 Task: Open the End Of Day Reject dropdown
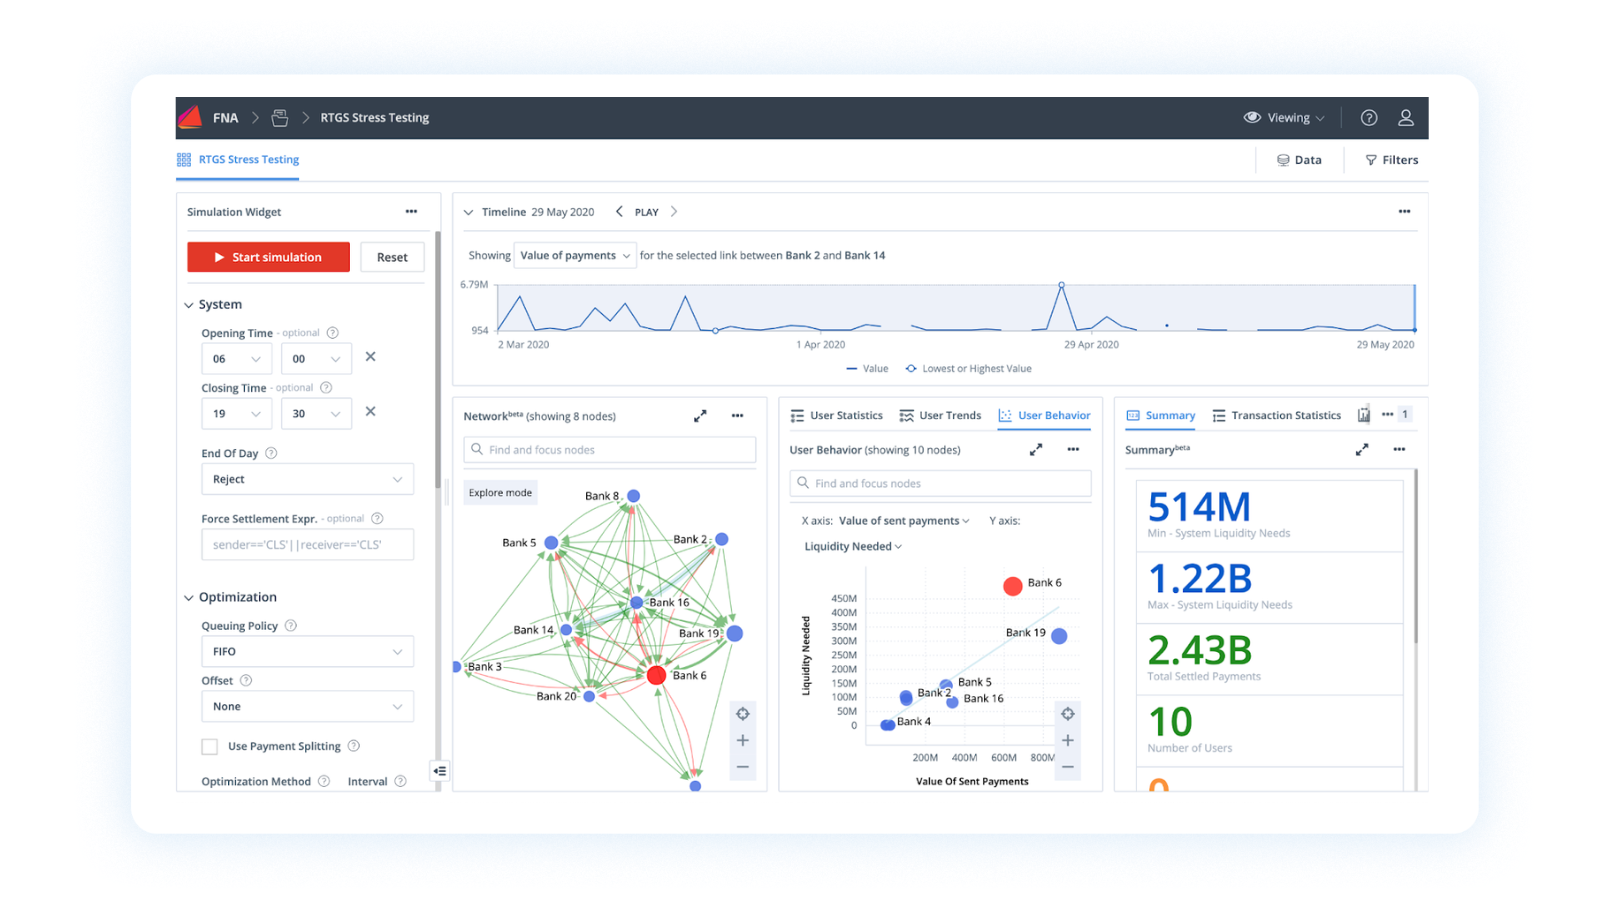pyautogui.click(x=308, y=480)
